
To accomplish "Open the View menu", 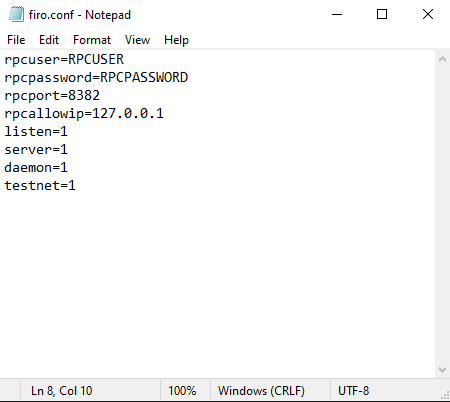I will click(137, 40).
